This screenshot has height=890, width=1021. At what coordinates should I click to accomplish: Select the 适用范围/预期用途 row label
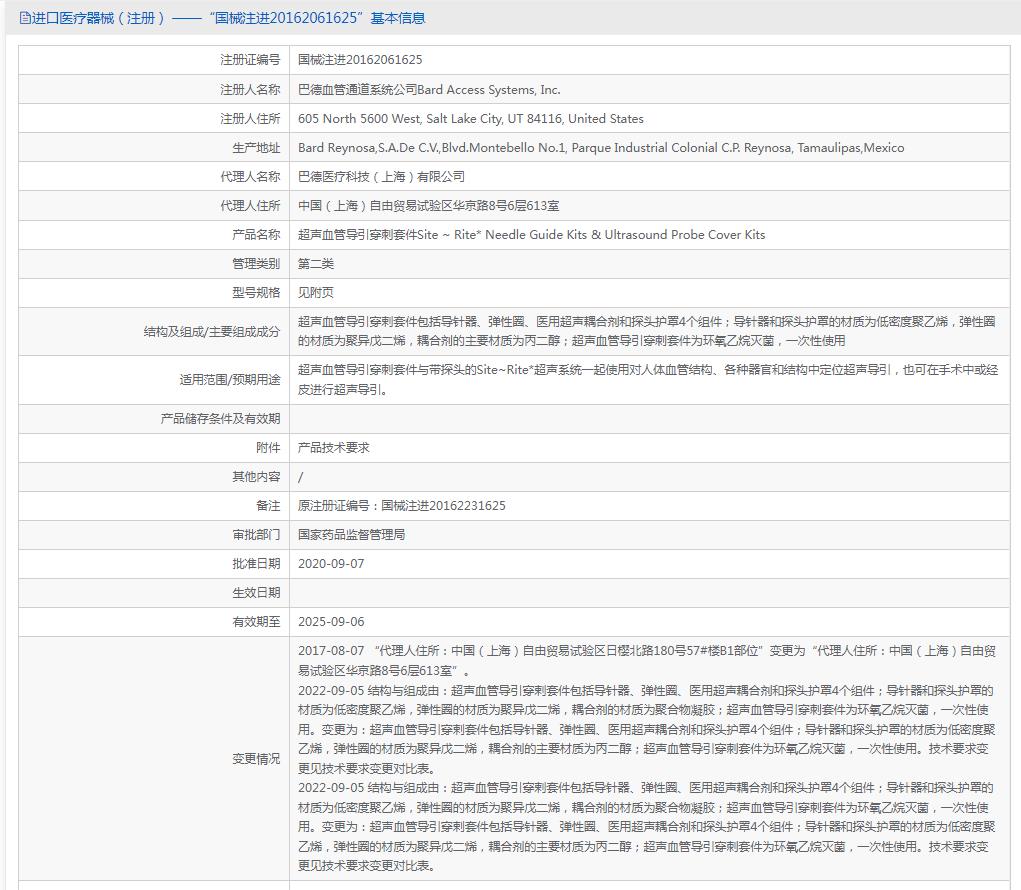point(230,380)
